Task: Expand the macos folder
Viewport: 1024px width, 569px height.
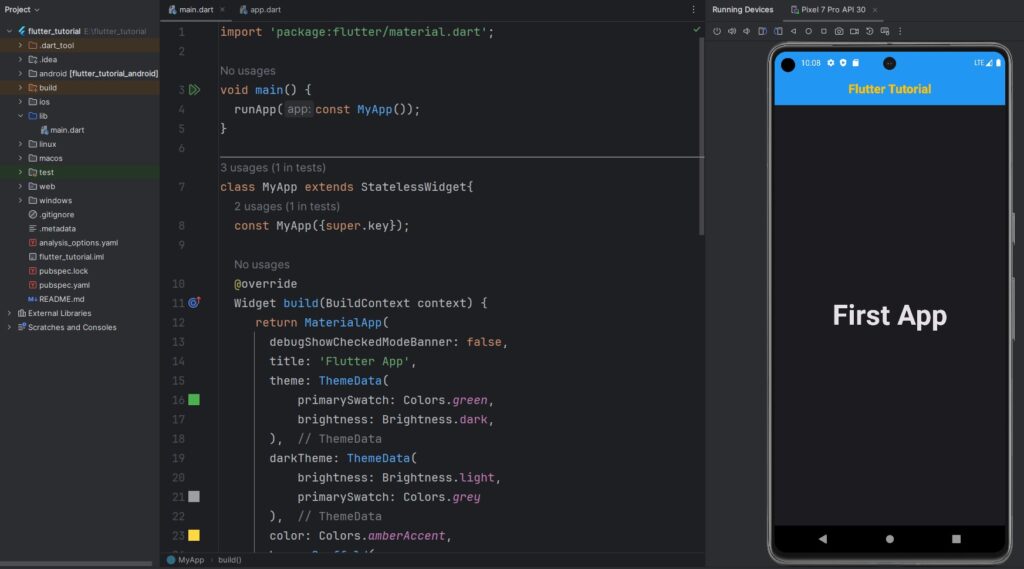Action: 20,158
